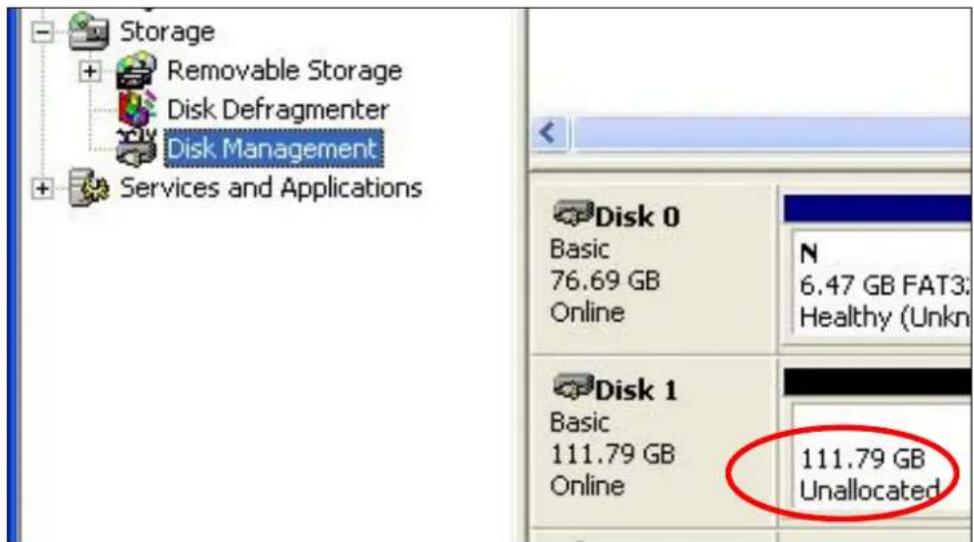The image size is (974, 542).
Task: Expand the Removable Storage node
Action: pos(89,71)
